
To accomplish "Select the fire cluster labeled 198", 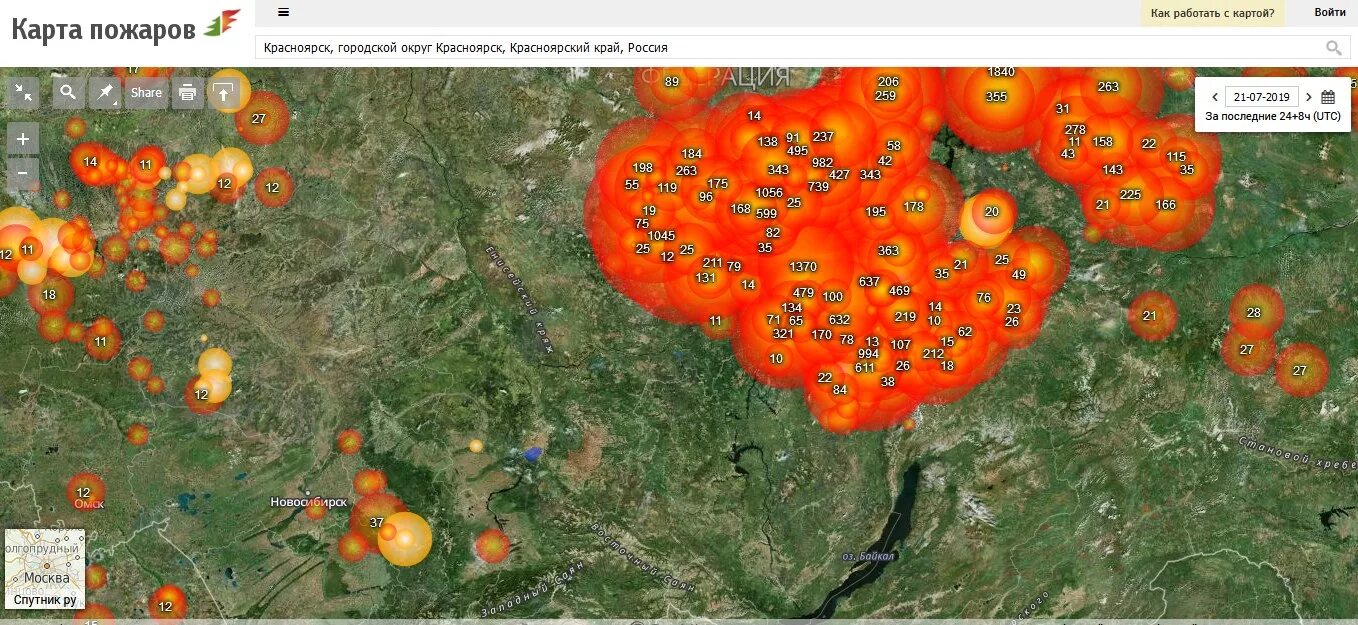I will tap(642, 168).
